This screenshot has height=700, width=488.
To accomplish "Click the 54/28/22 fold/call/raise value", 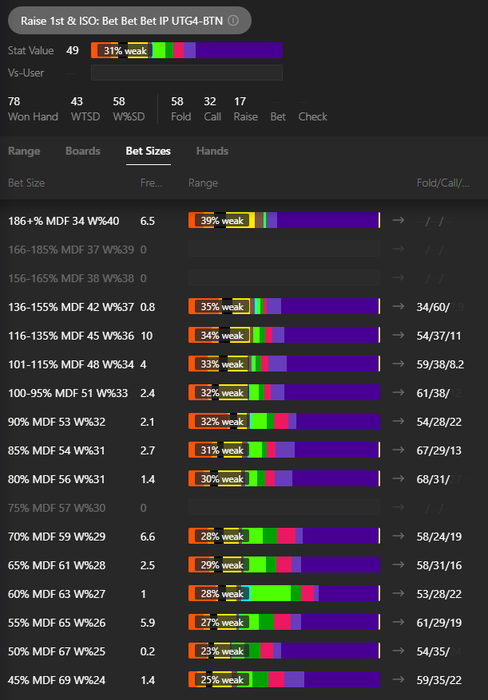I will click(439, 422).
